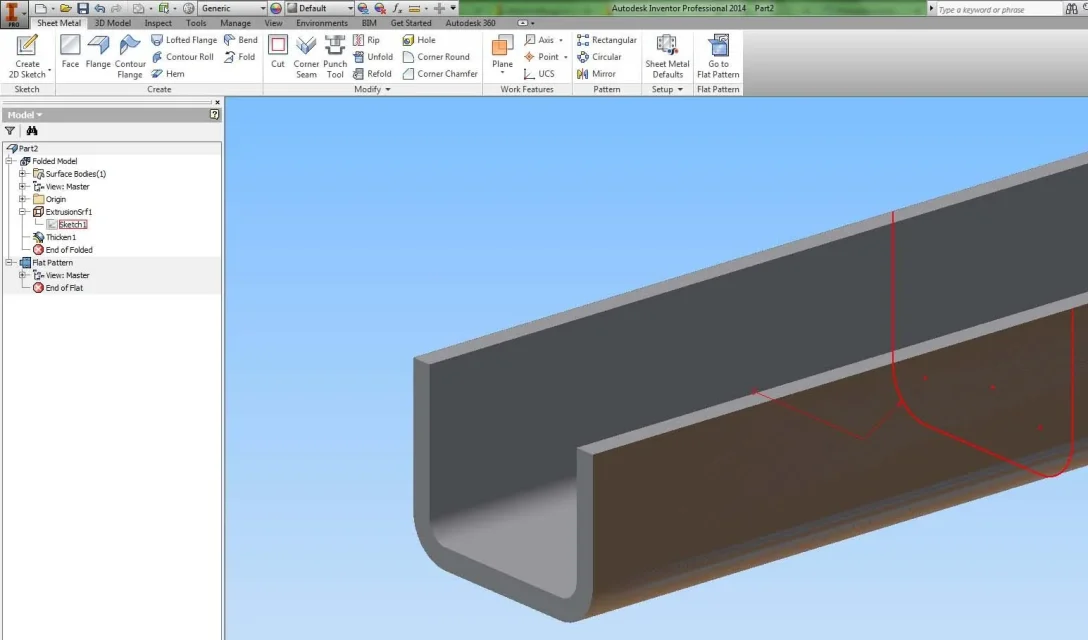Create a 2D Sketch
This screenshot has height=640, width=1088.
(x=27, y=56)
